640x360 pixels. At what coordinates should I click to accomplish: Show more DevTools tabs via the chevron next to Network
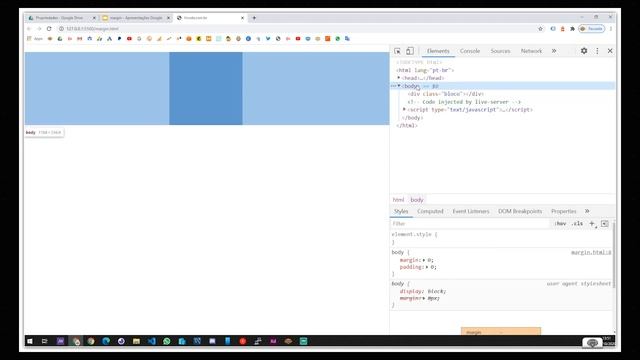pos(554,51)
